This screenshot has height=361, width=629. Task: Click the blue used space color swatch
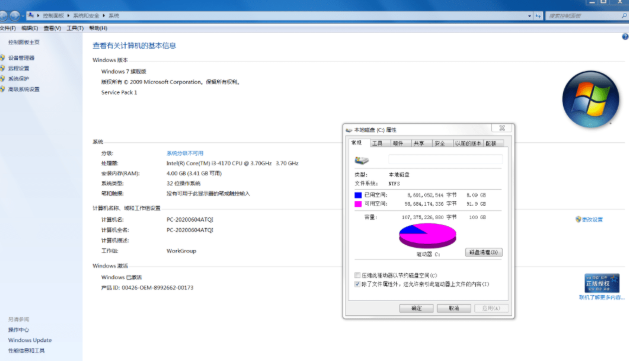(x=358, y=195)
